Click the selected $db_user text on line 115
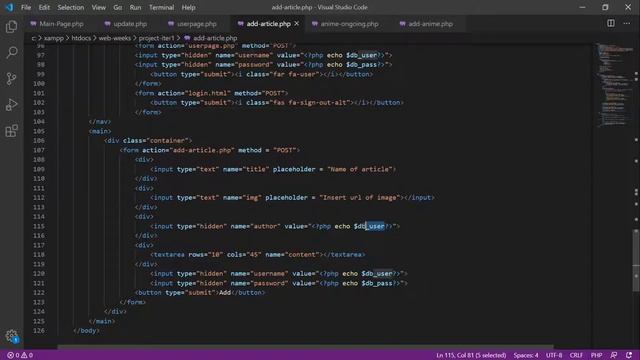Image resolution: width=640 pixels, height=360 pixels. [x=375, y=226]
